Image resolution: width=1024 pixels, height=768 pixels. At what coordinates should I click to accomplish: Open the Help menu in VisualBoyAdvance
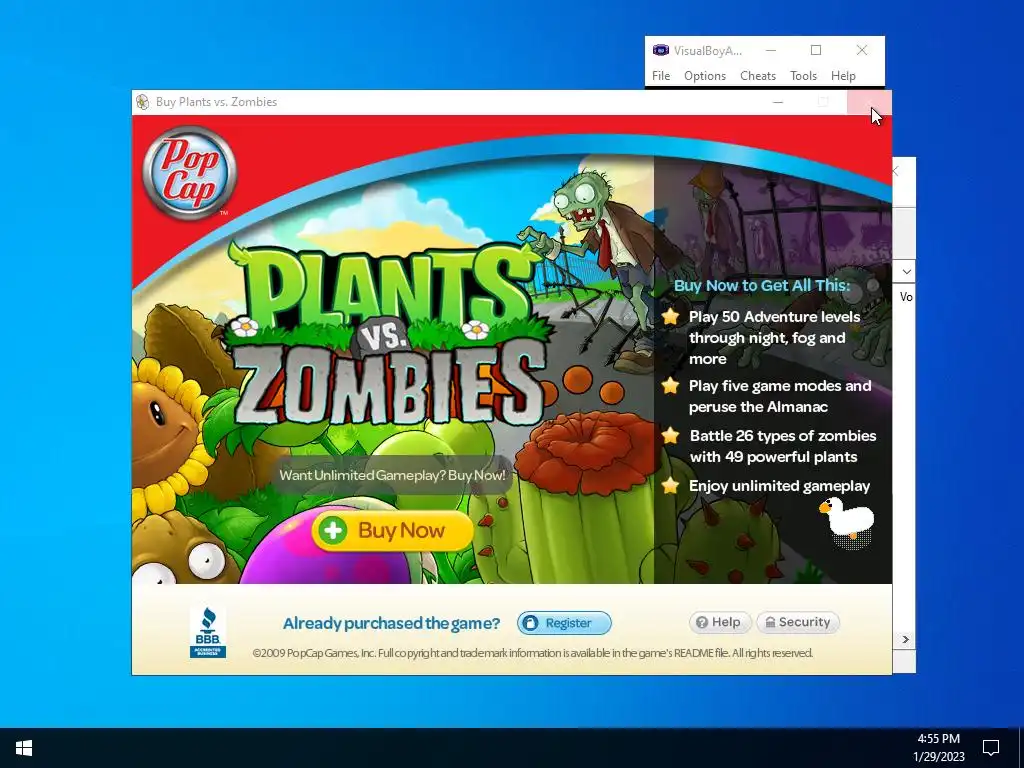click(x=843, y=76)
